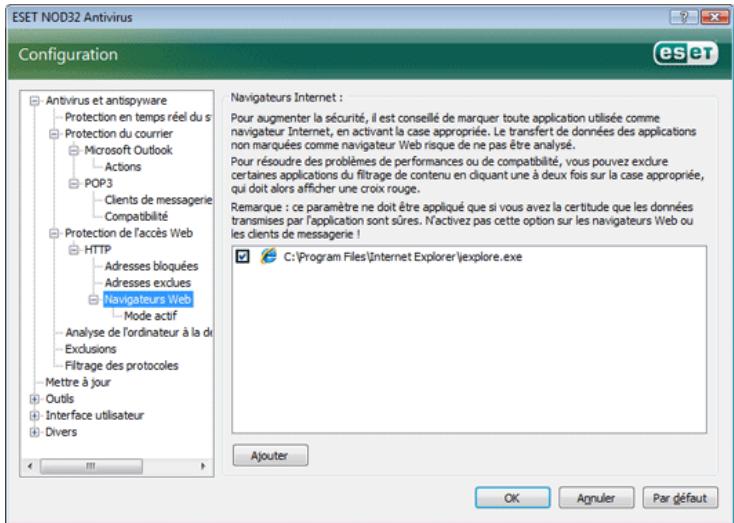
Task: Collapse the Antivirus et antispyware node
Action: pos(35,101)
